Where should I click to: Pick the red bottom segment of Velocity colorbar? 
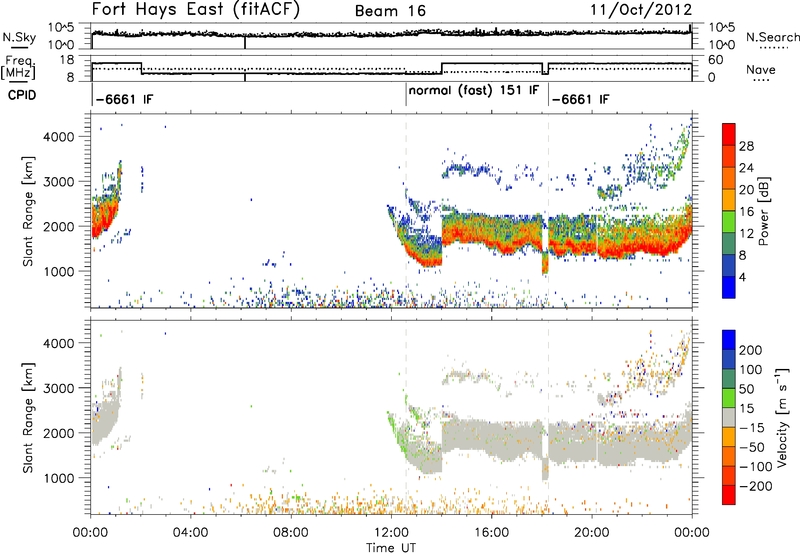729,495
